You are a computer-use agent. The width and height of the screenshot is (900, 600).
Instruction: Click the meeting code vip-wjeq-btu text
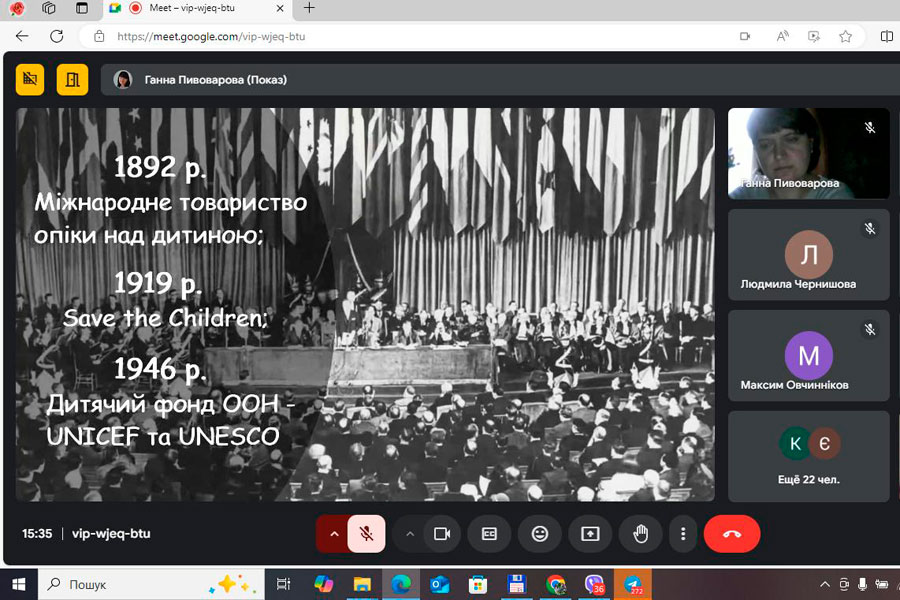111,533
